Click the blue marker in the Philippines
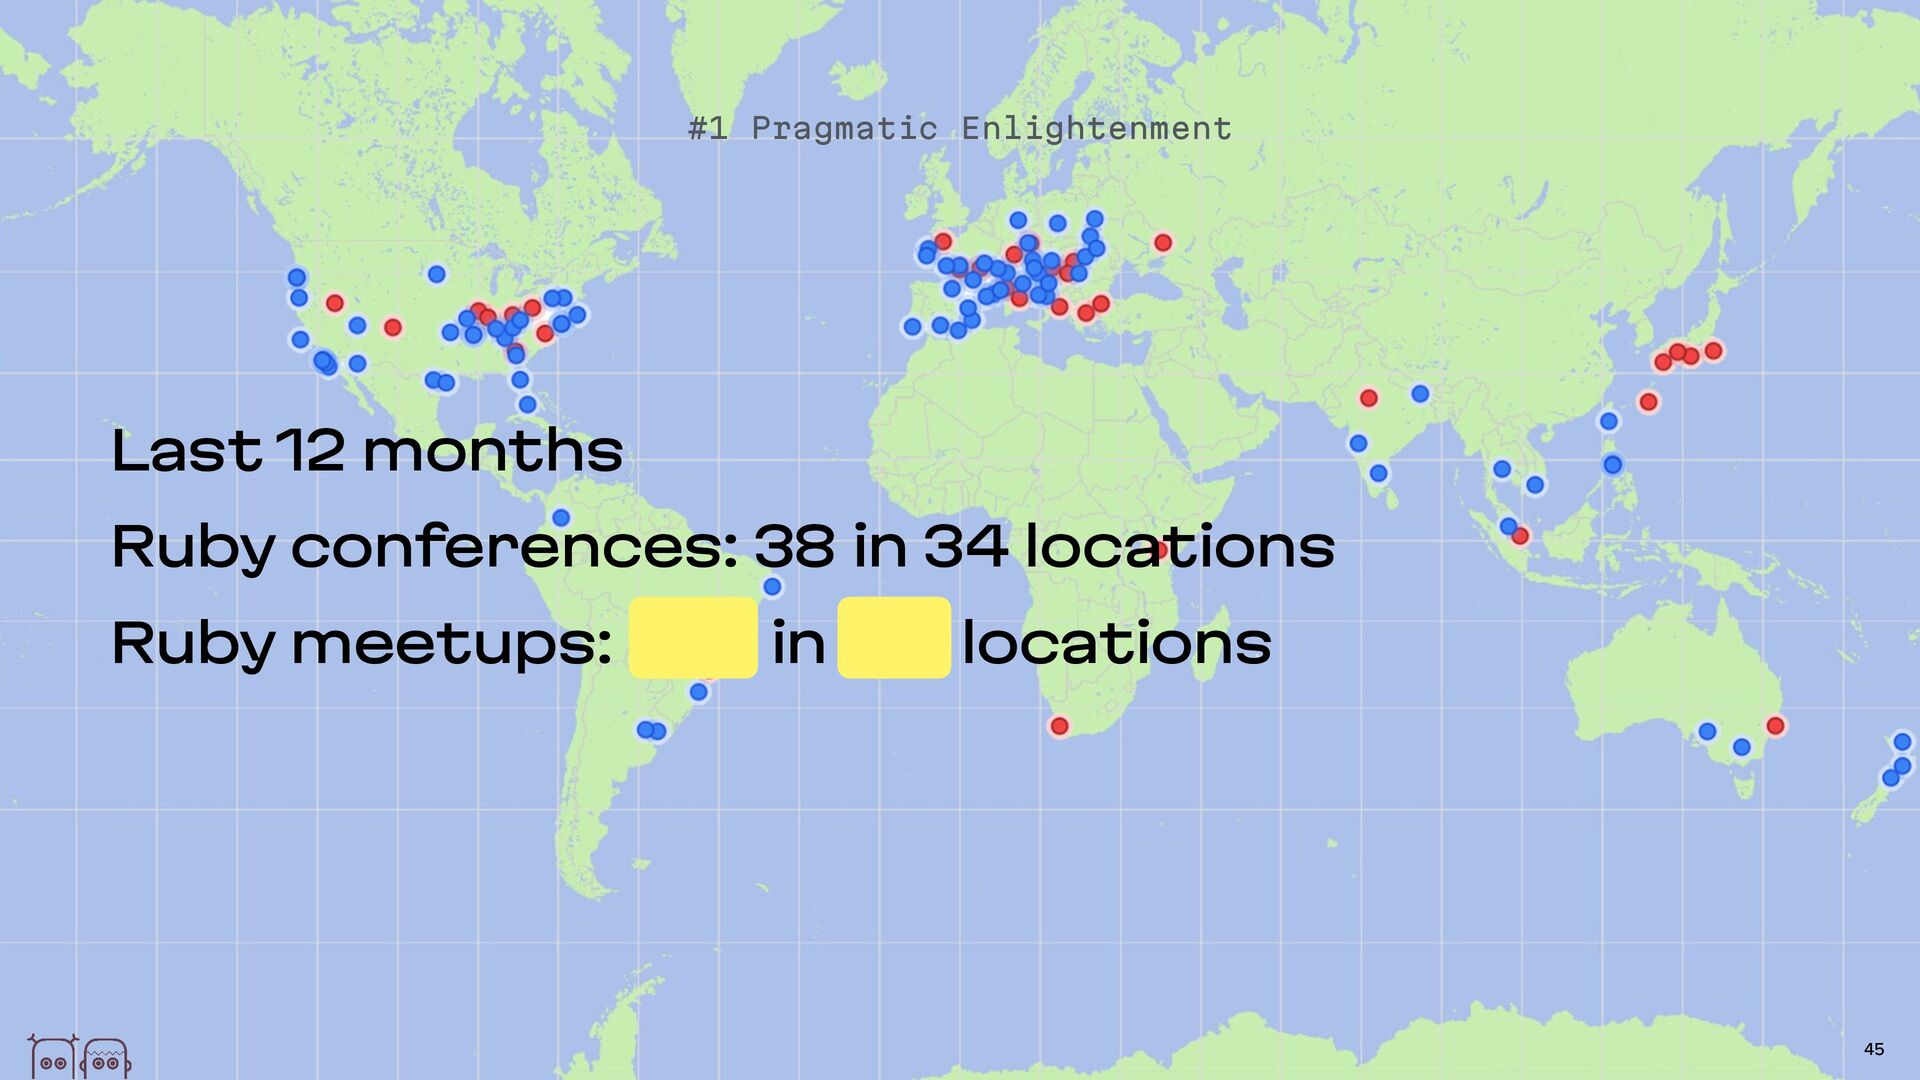The image size is (1920, 1080). click(x=1612, y=464)
